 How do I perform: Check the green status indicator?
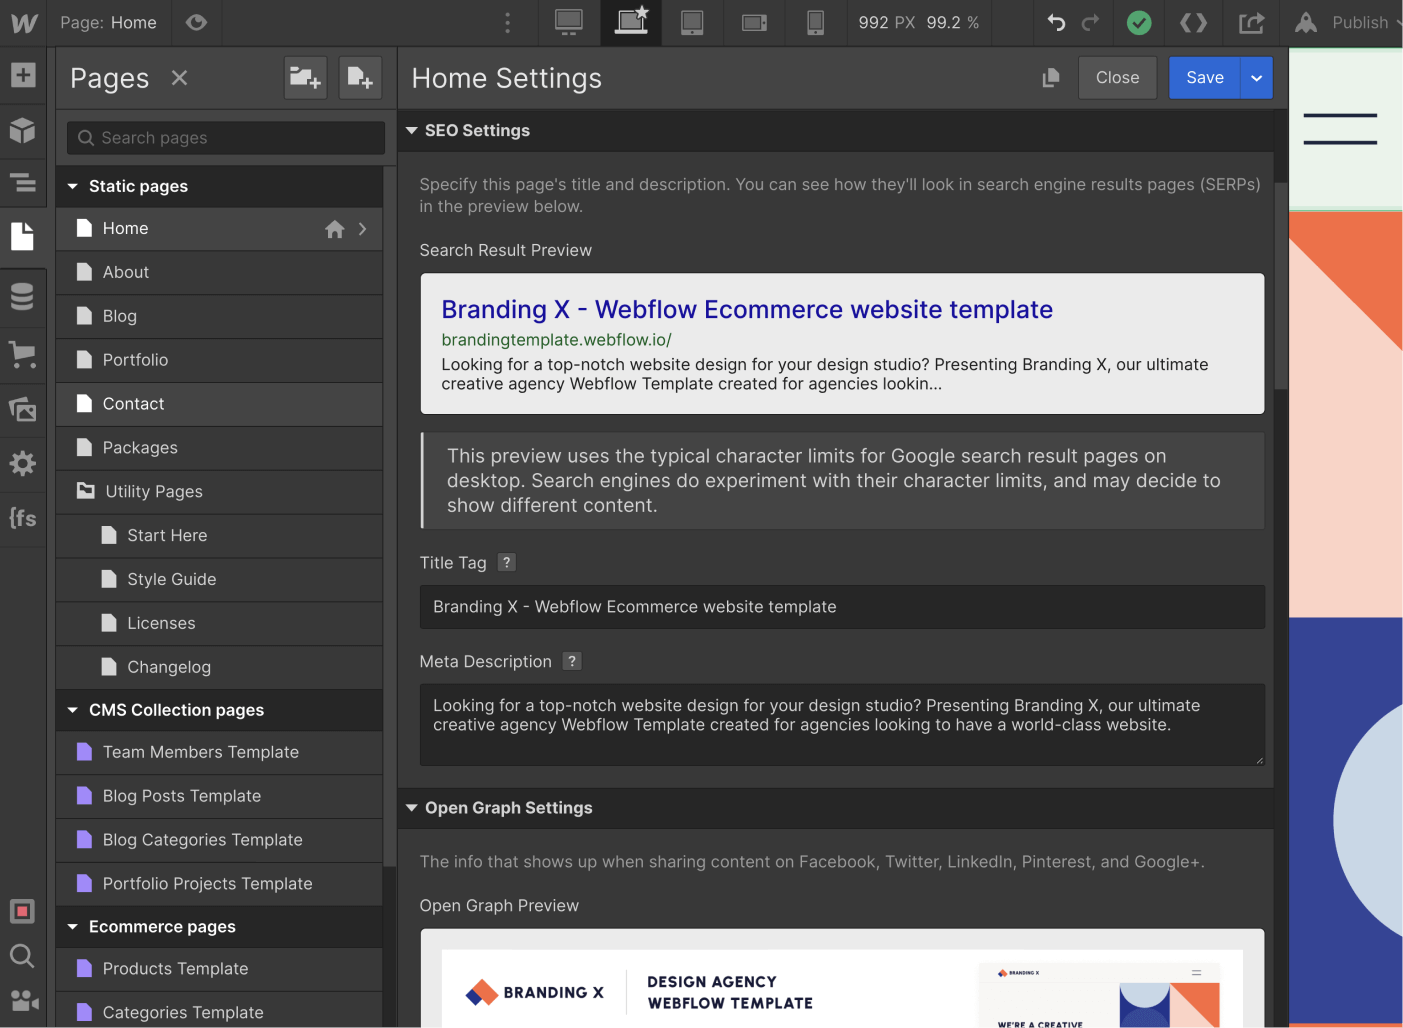[x=1139, y=22]
